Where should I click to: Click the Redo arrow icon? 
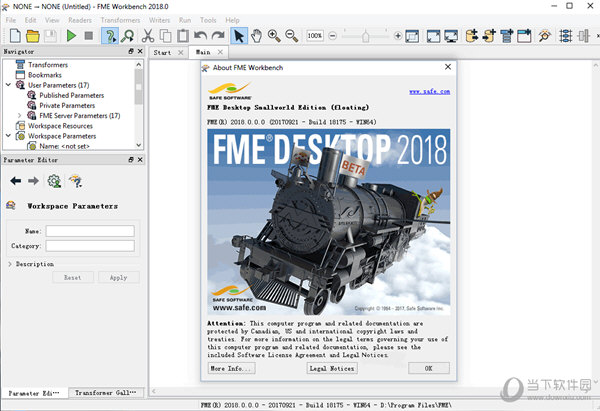pos(218,36)
